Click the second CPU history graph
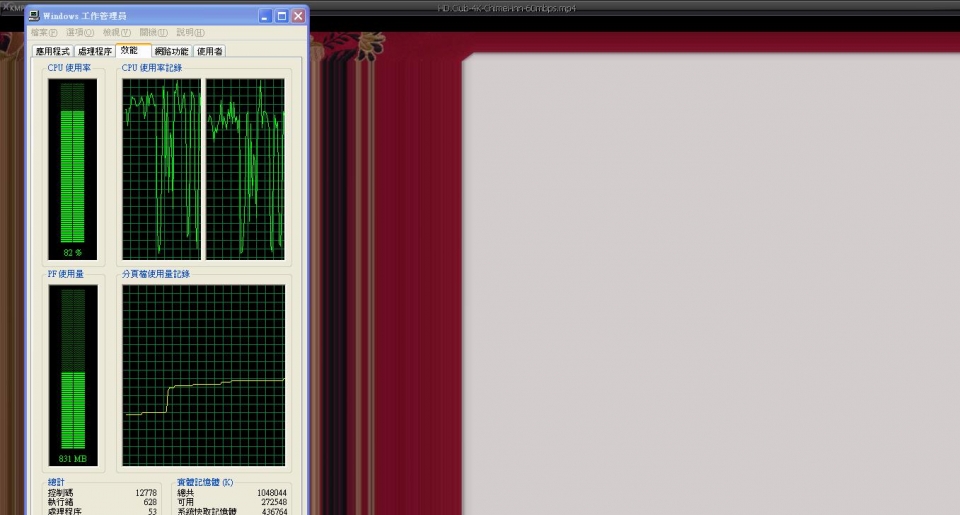This screenshot has width=960, height=515. (245, 169)
